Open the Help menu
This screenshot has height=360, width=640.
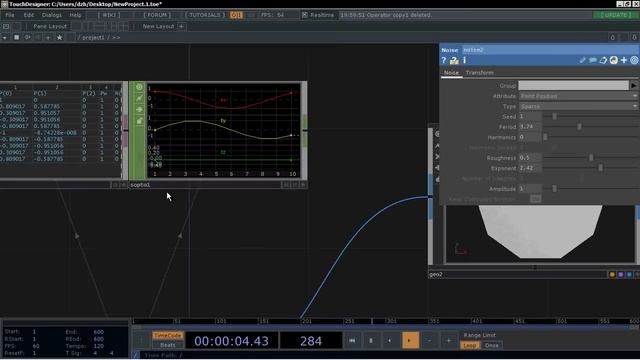(x=75, y=15)
